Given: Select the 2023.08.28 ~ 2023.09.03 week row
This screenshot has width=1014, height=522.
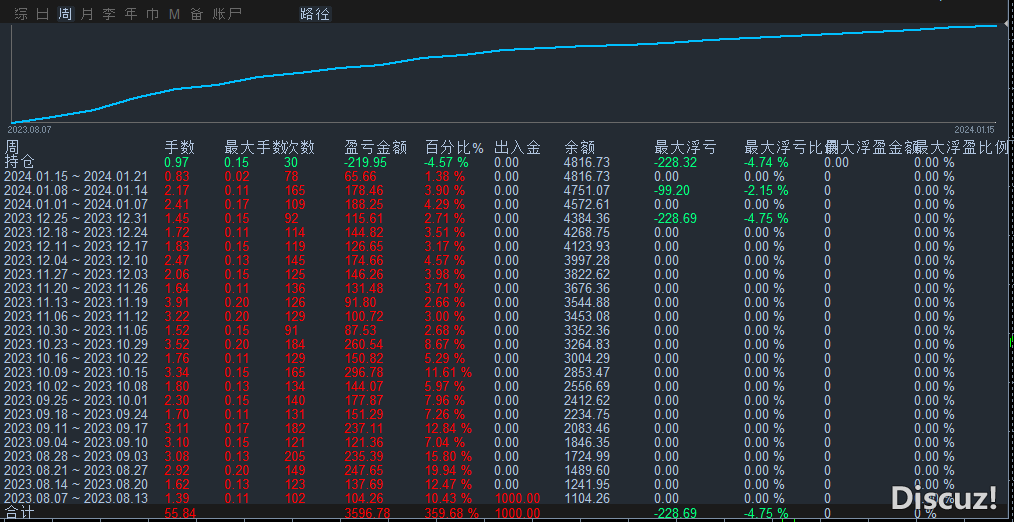Looking at the screenshot, I should [x=76, y=456].
